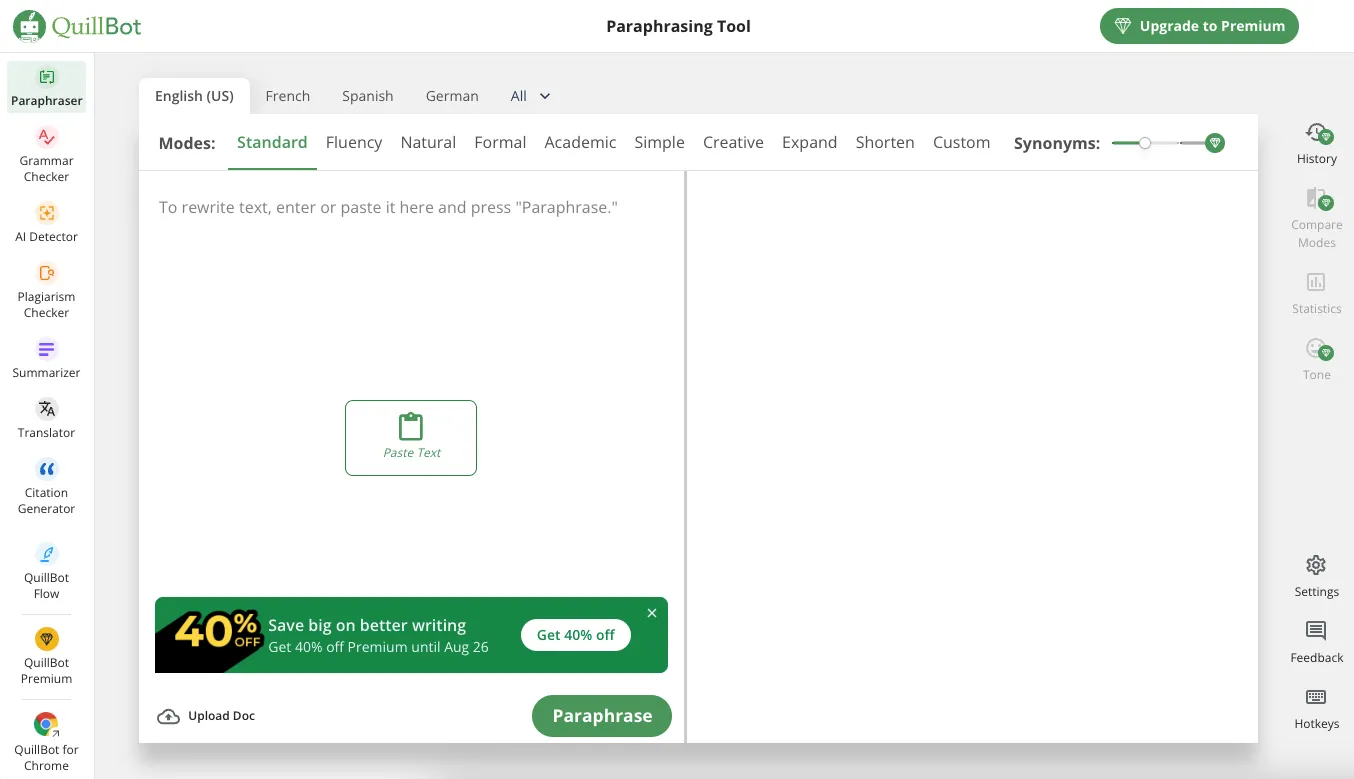Open QuillBot Flow
The height and width of the screenshot is (779, 1354).
click(x=46, y=571)
